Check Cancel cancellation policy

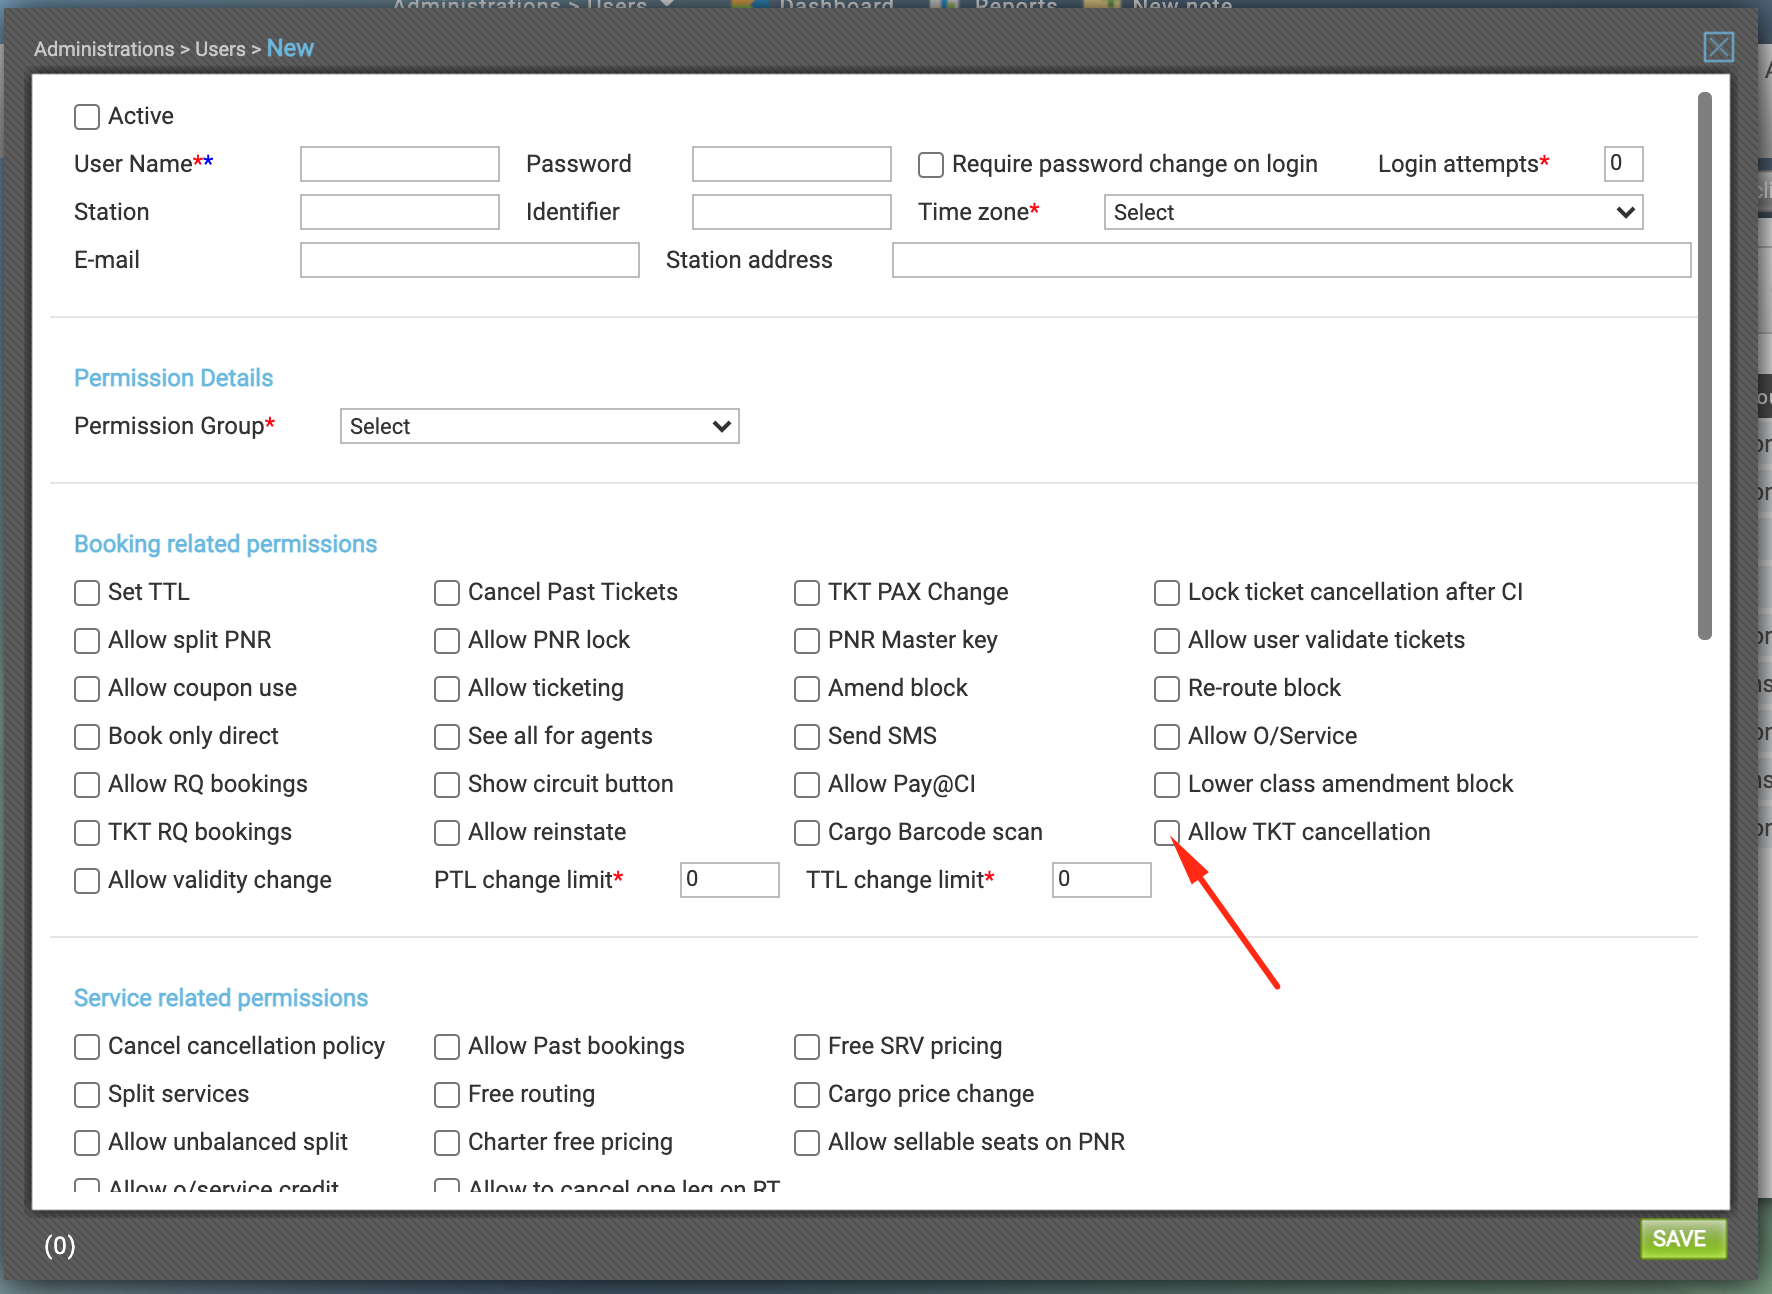click(x=87, y=1047)
